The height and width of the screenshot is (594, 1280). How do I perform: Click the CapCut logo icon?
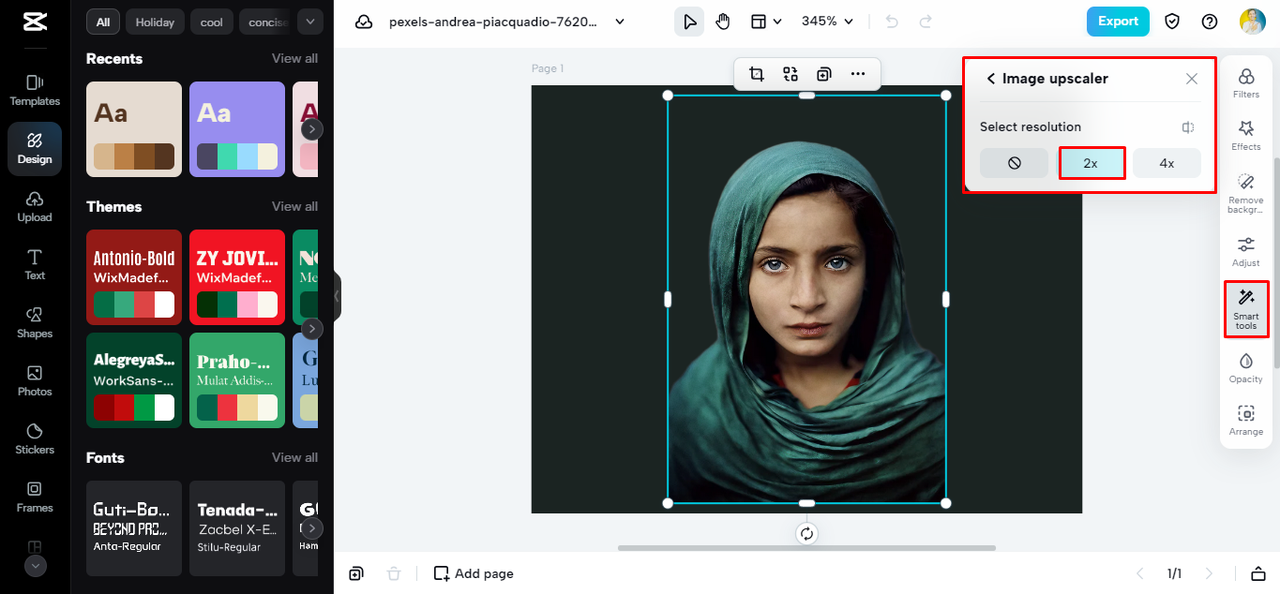(x=34, y=22)
